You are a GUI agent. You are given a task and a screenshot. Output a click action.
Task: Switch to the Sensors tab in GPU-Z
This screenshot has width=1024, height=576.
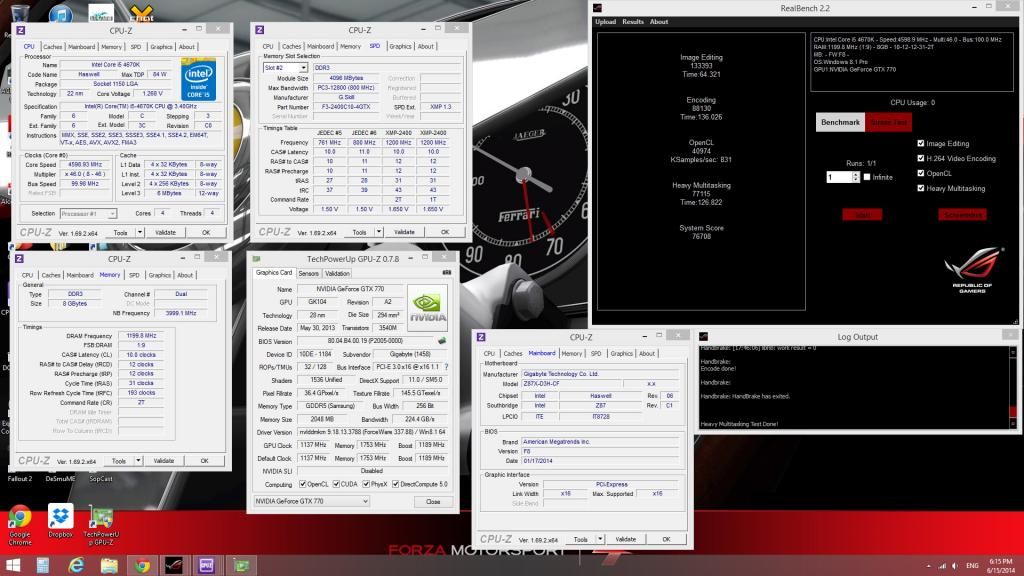point(308,273)
